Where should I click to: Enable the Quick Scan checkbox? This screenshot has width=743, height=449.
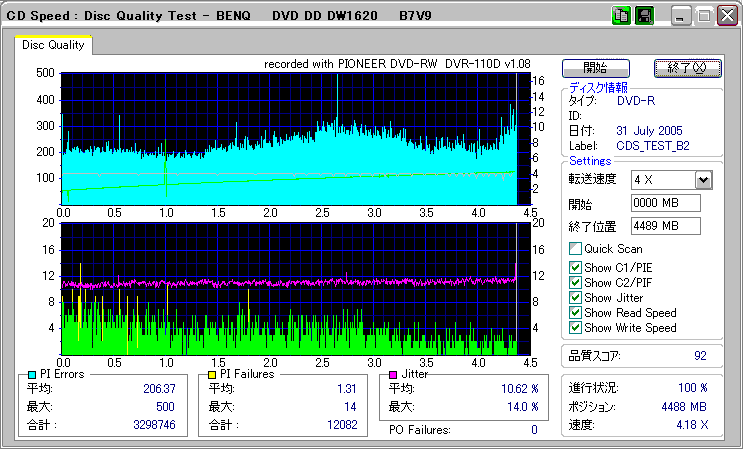575,248
